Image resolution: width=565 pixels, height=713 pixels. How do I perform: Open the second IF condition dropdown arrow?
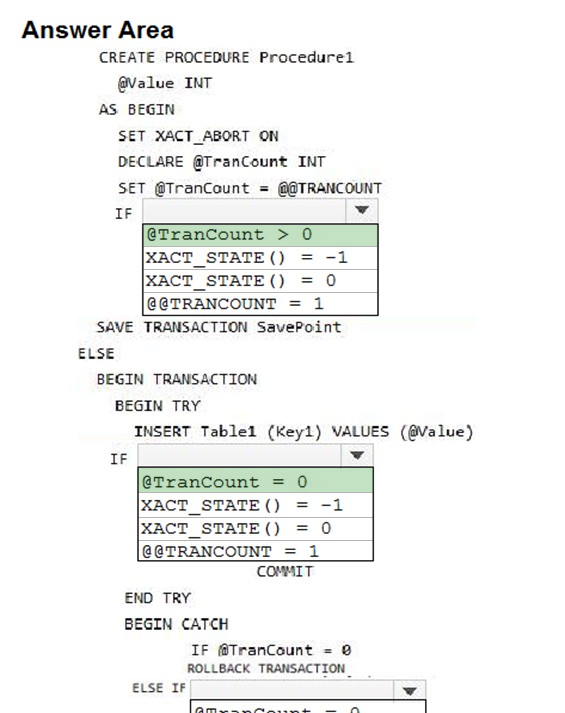coord(357,455)
